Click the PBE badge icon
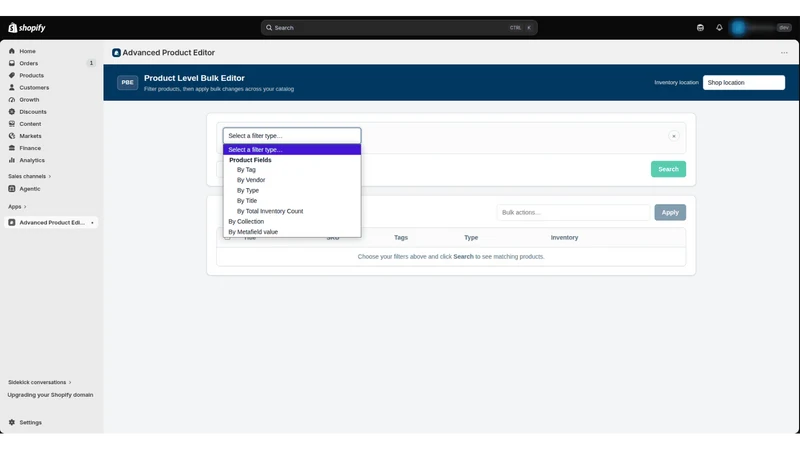Viewport: 800px width, 450px height. click(128, 82)
